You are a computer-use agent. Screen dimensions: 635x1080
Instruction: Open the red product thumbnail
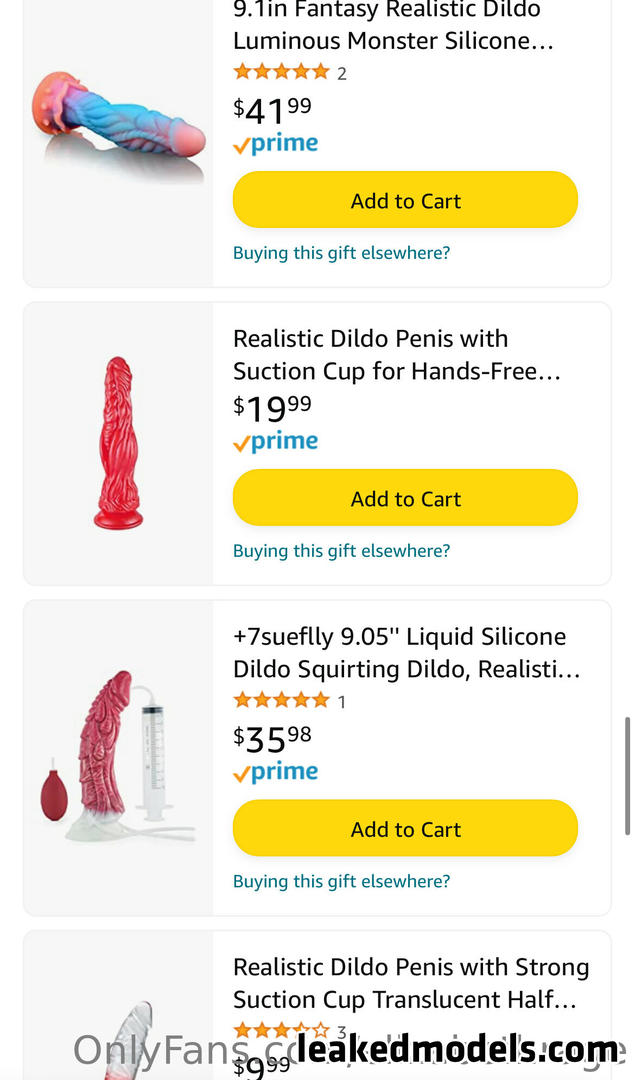pos(118,443)
